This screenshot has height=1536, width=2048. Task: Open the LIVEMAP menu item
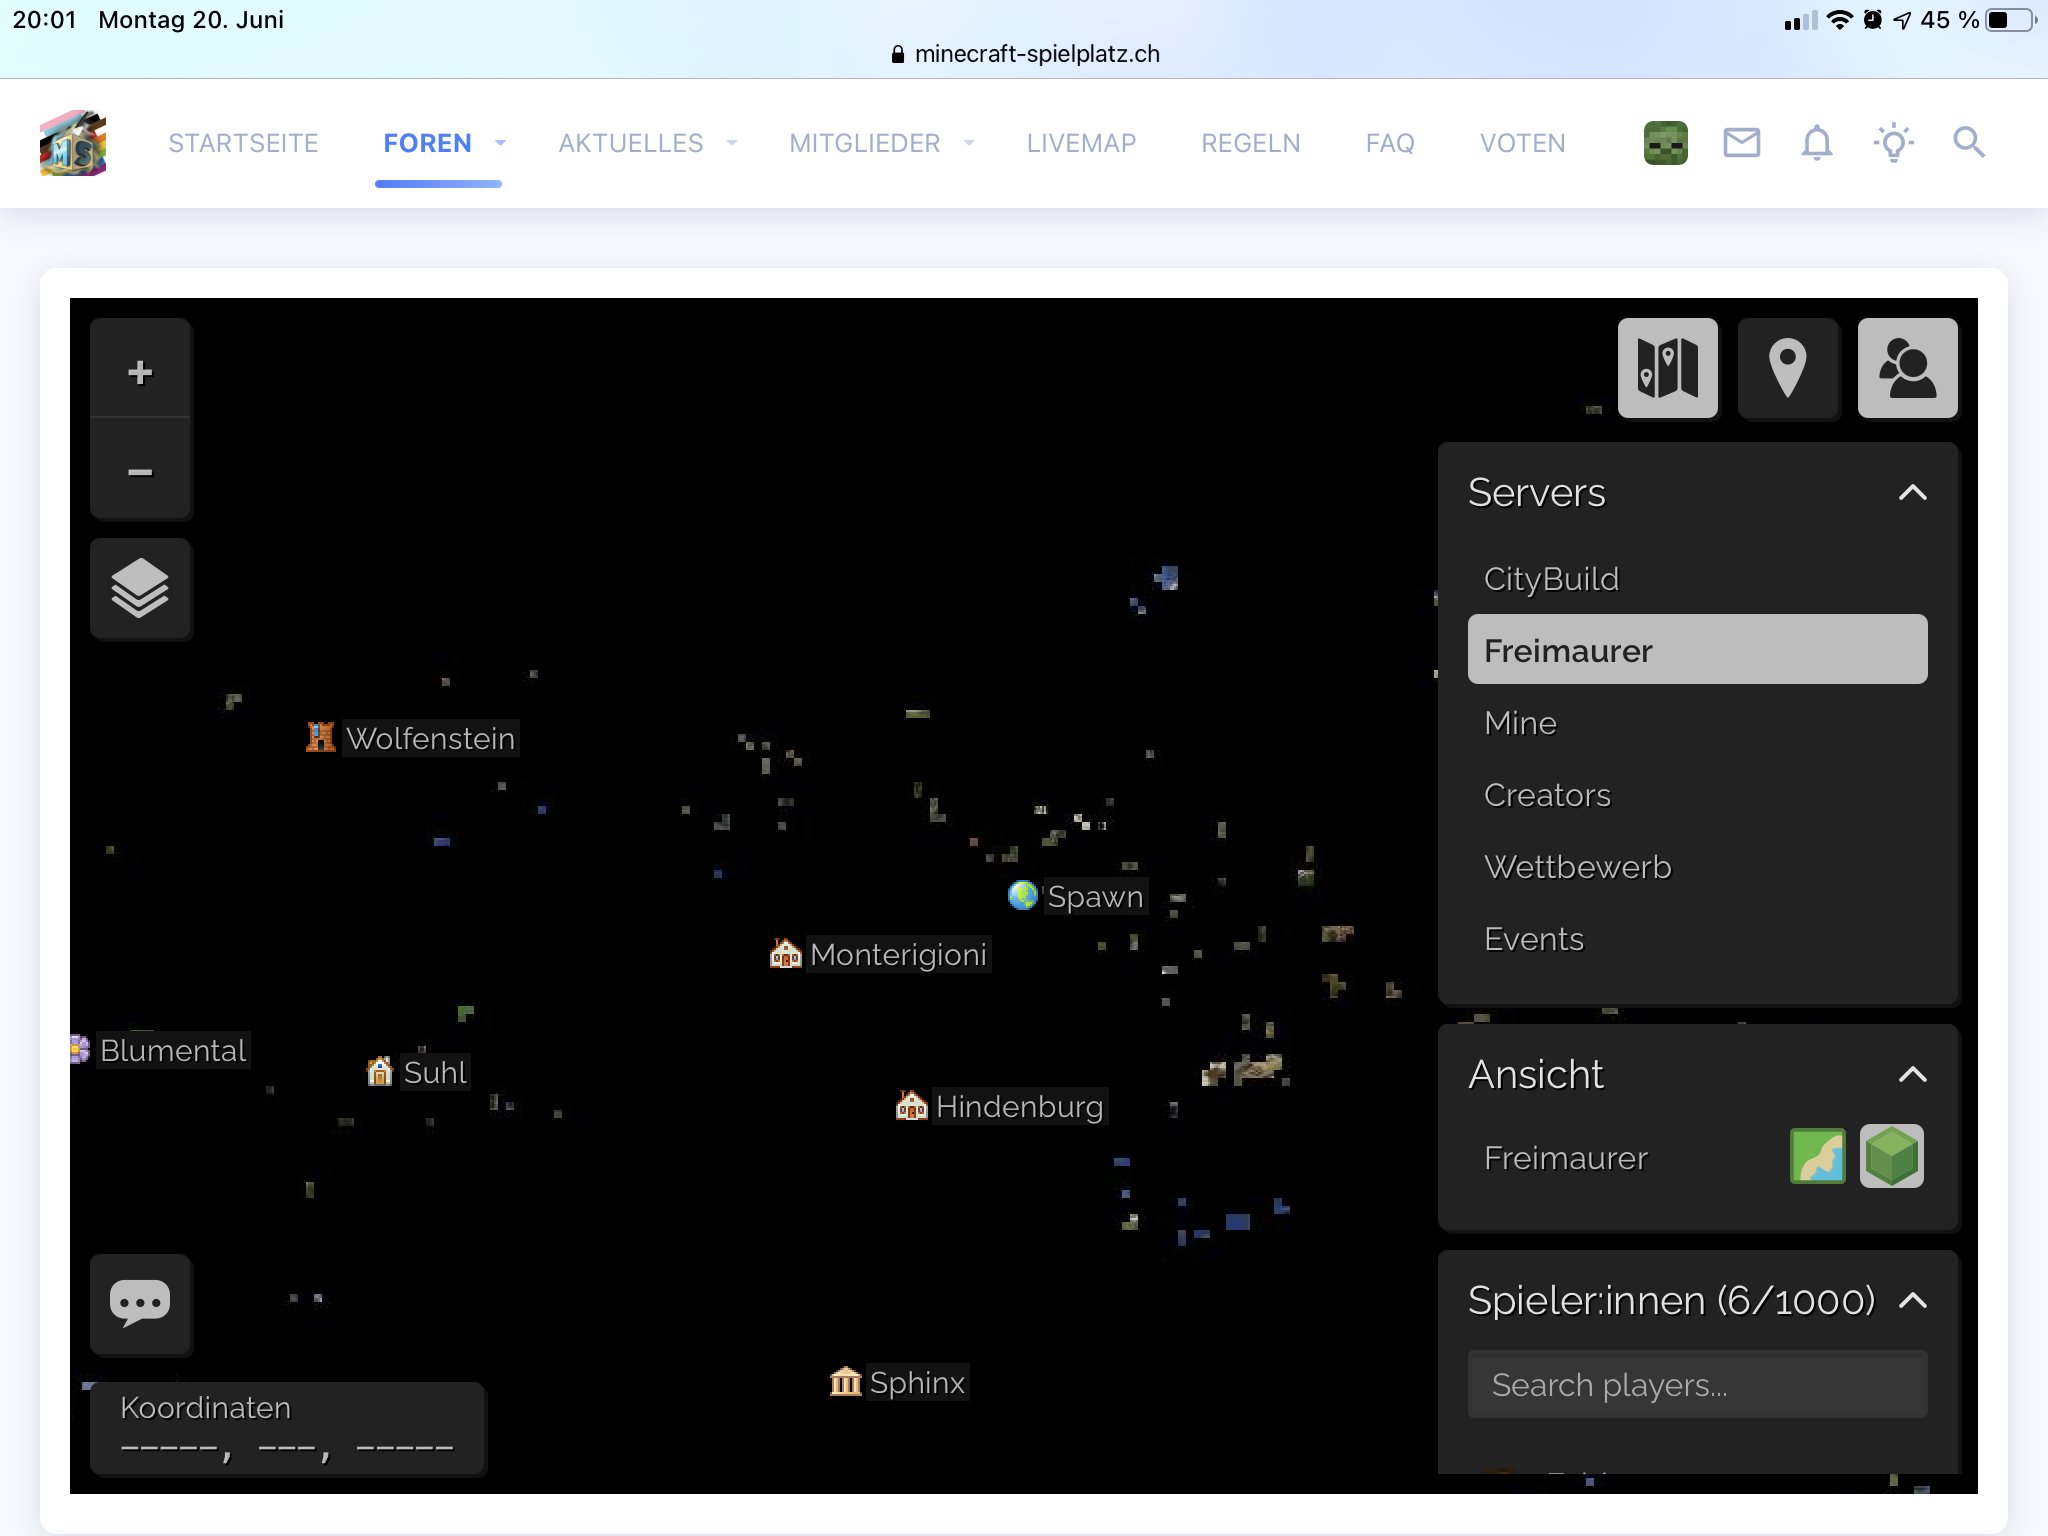tap(1081, 143)
